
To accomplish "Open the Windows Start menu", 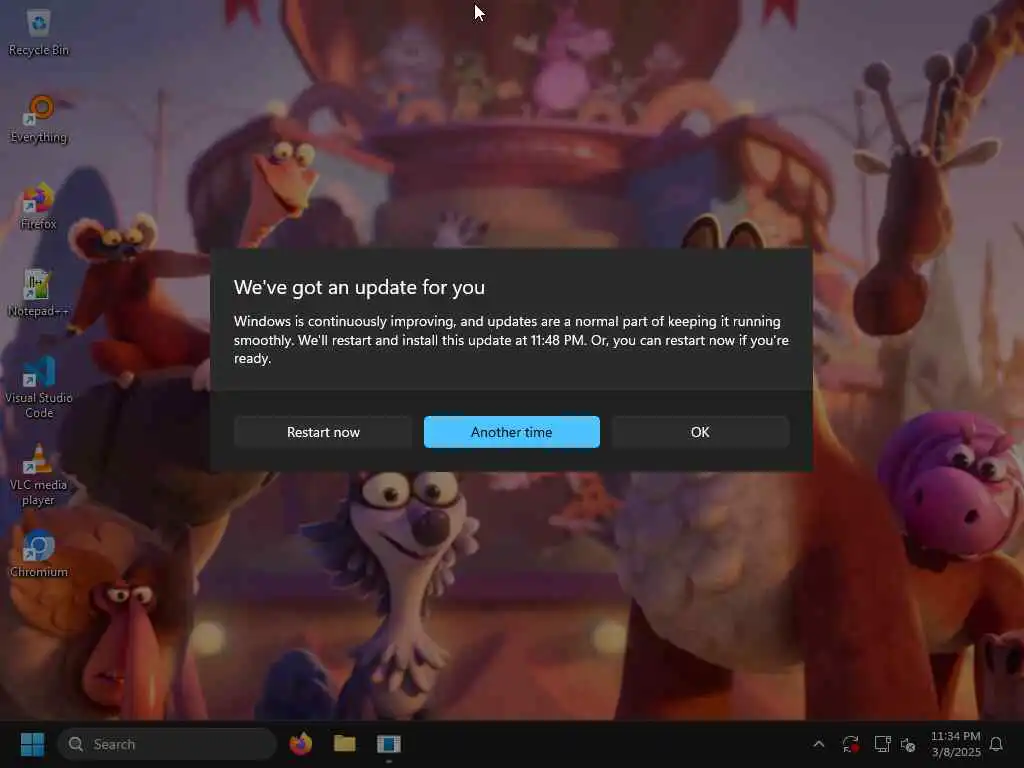I will [32, 744].
